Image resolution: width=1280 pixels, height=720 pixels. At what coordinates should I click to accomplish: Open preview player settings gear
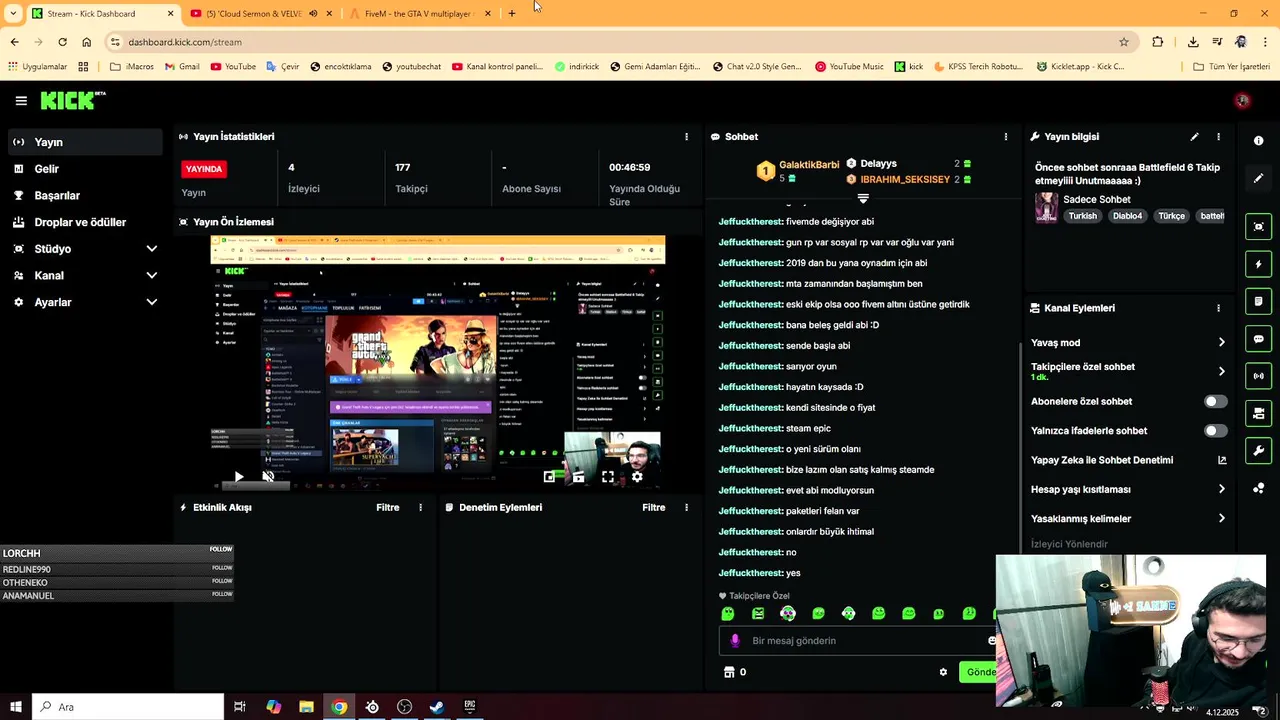tap(637, 477)
